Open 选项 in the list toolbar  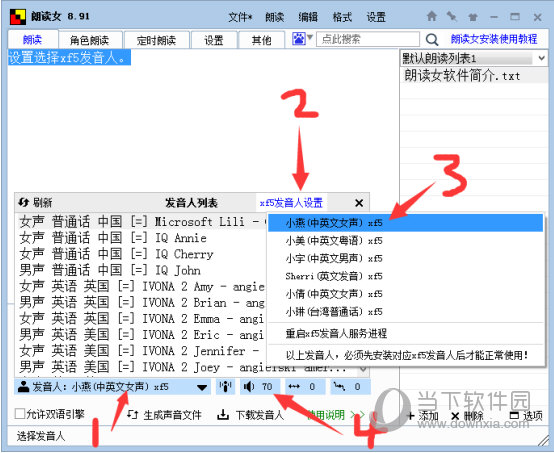tap(526, 416)
